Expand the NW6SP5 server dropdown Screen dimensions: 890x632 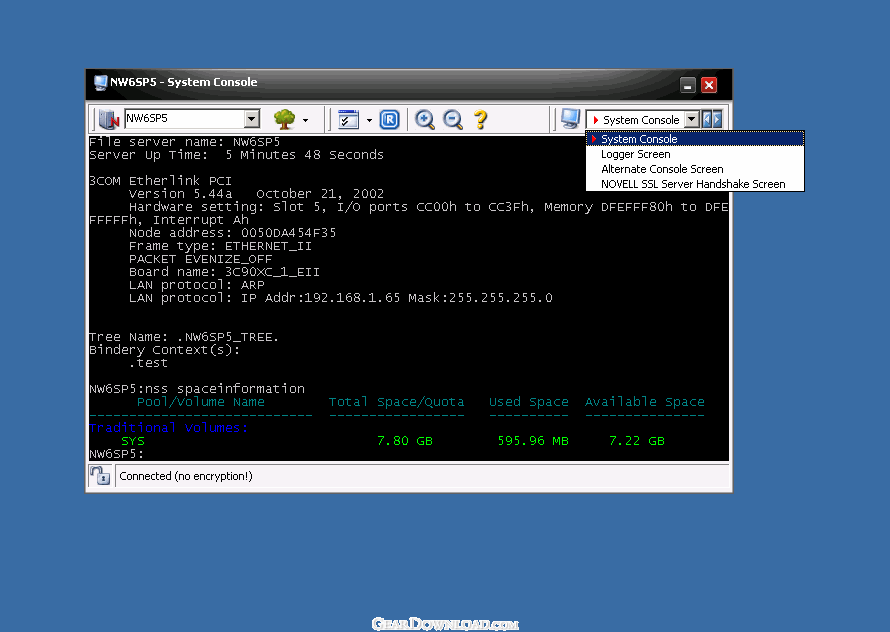click(251, 119)
